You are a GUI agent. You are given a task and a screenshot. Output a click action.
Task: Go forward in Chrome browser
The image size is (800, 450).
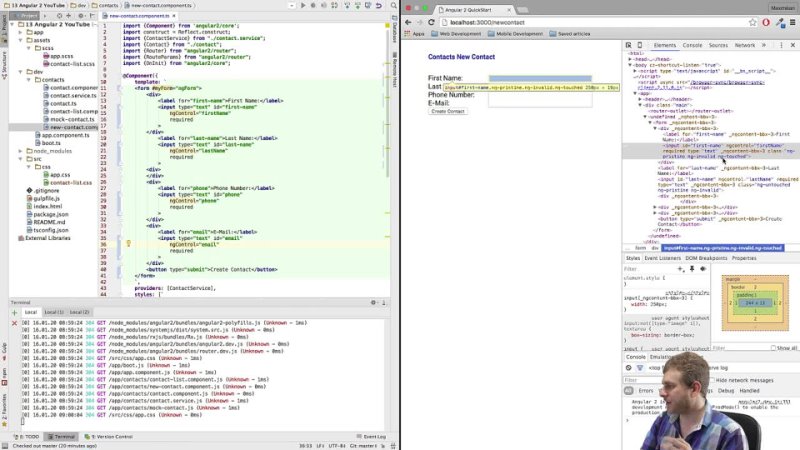[x=419, y=22]
